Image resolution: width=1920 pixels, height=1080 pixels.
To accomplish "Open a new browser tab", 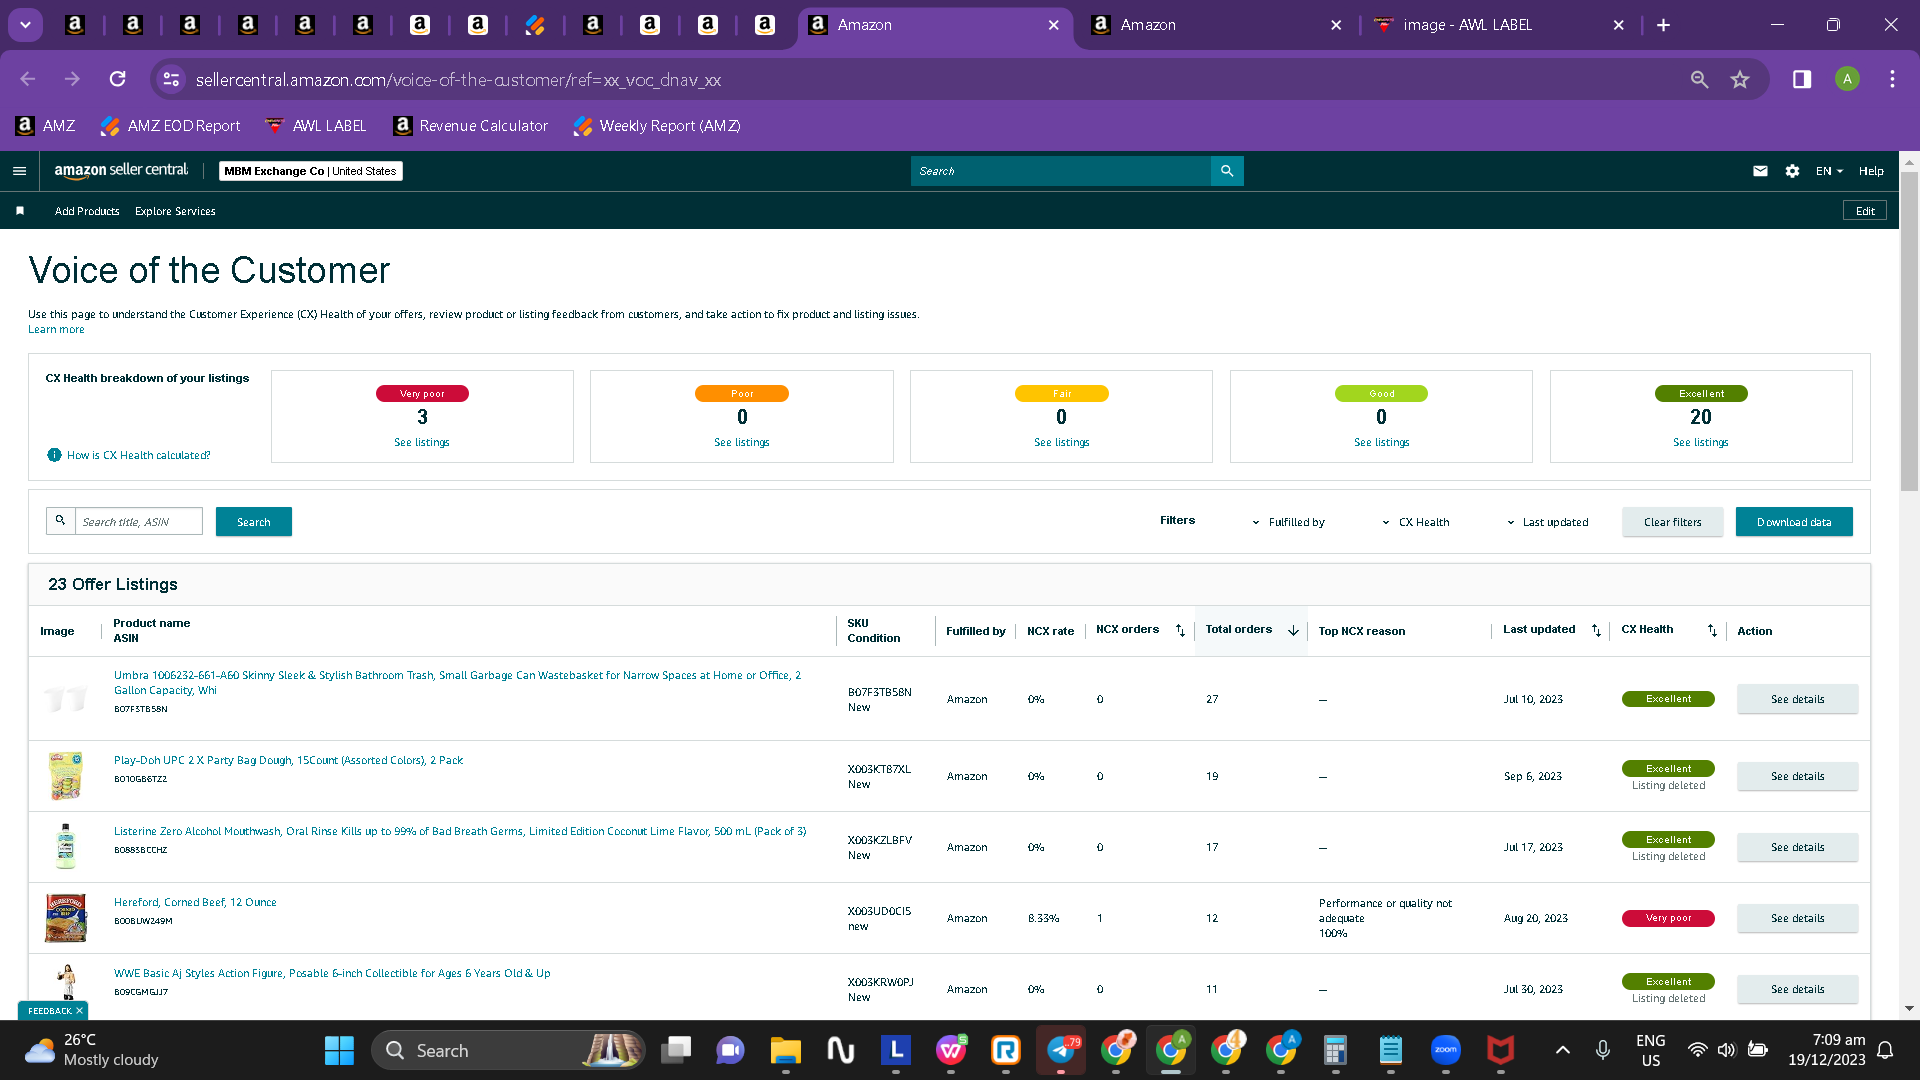I will [1663, 25].
